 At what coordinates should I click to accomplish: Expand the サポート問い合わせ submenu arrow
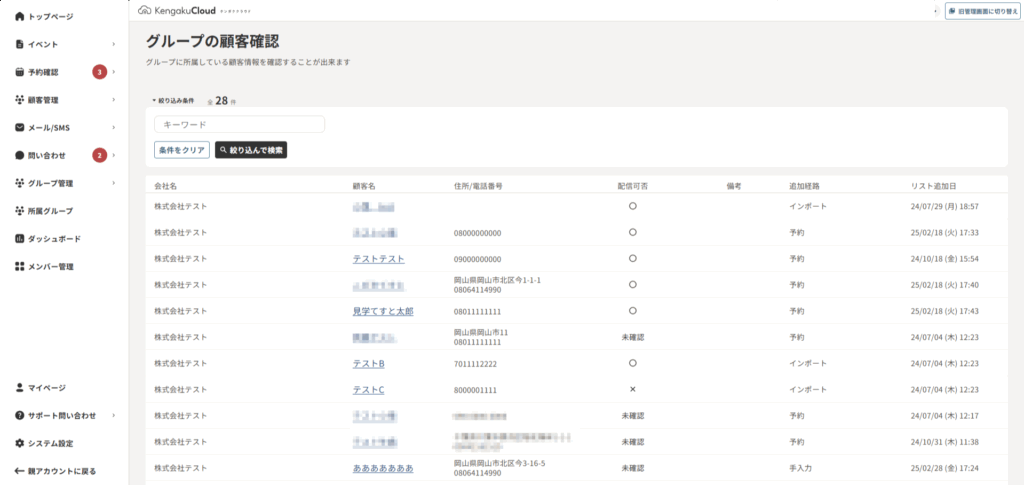[x=114, y=415]
